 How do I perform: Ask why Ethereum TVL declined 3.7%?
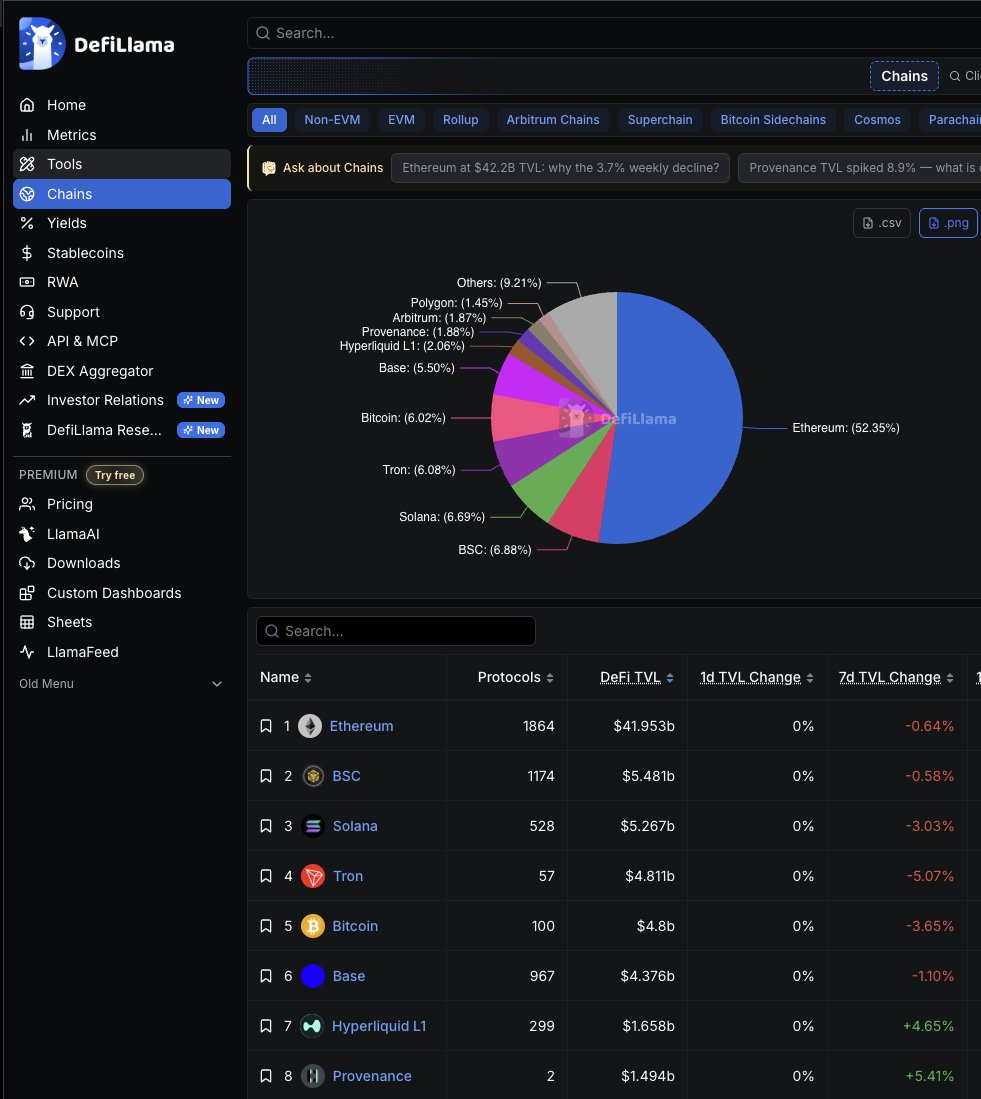[561, 168]
